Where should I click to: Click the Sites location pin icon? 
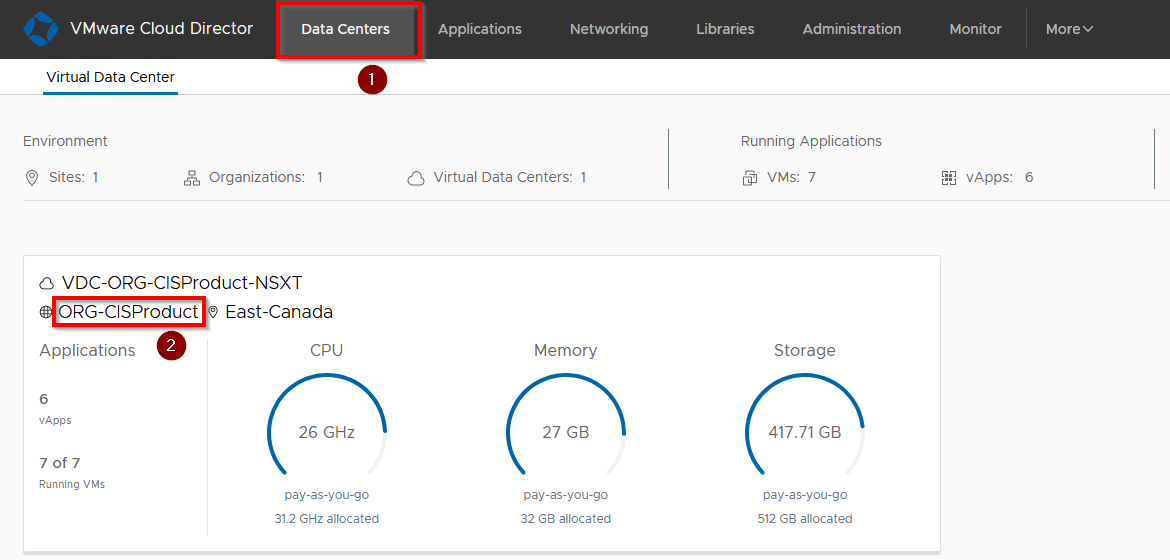[x=31, y=178]
